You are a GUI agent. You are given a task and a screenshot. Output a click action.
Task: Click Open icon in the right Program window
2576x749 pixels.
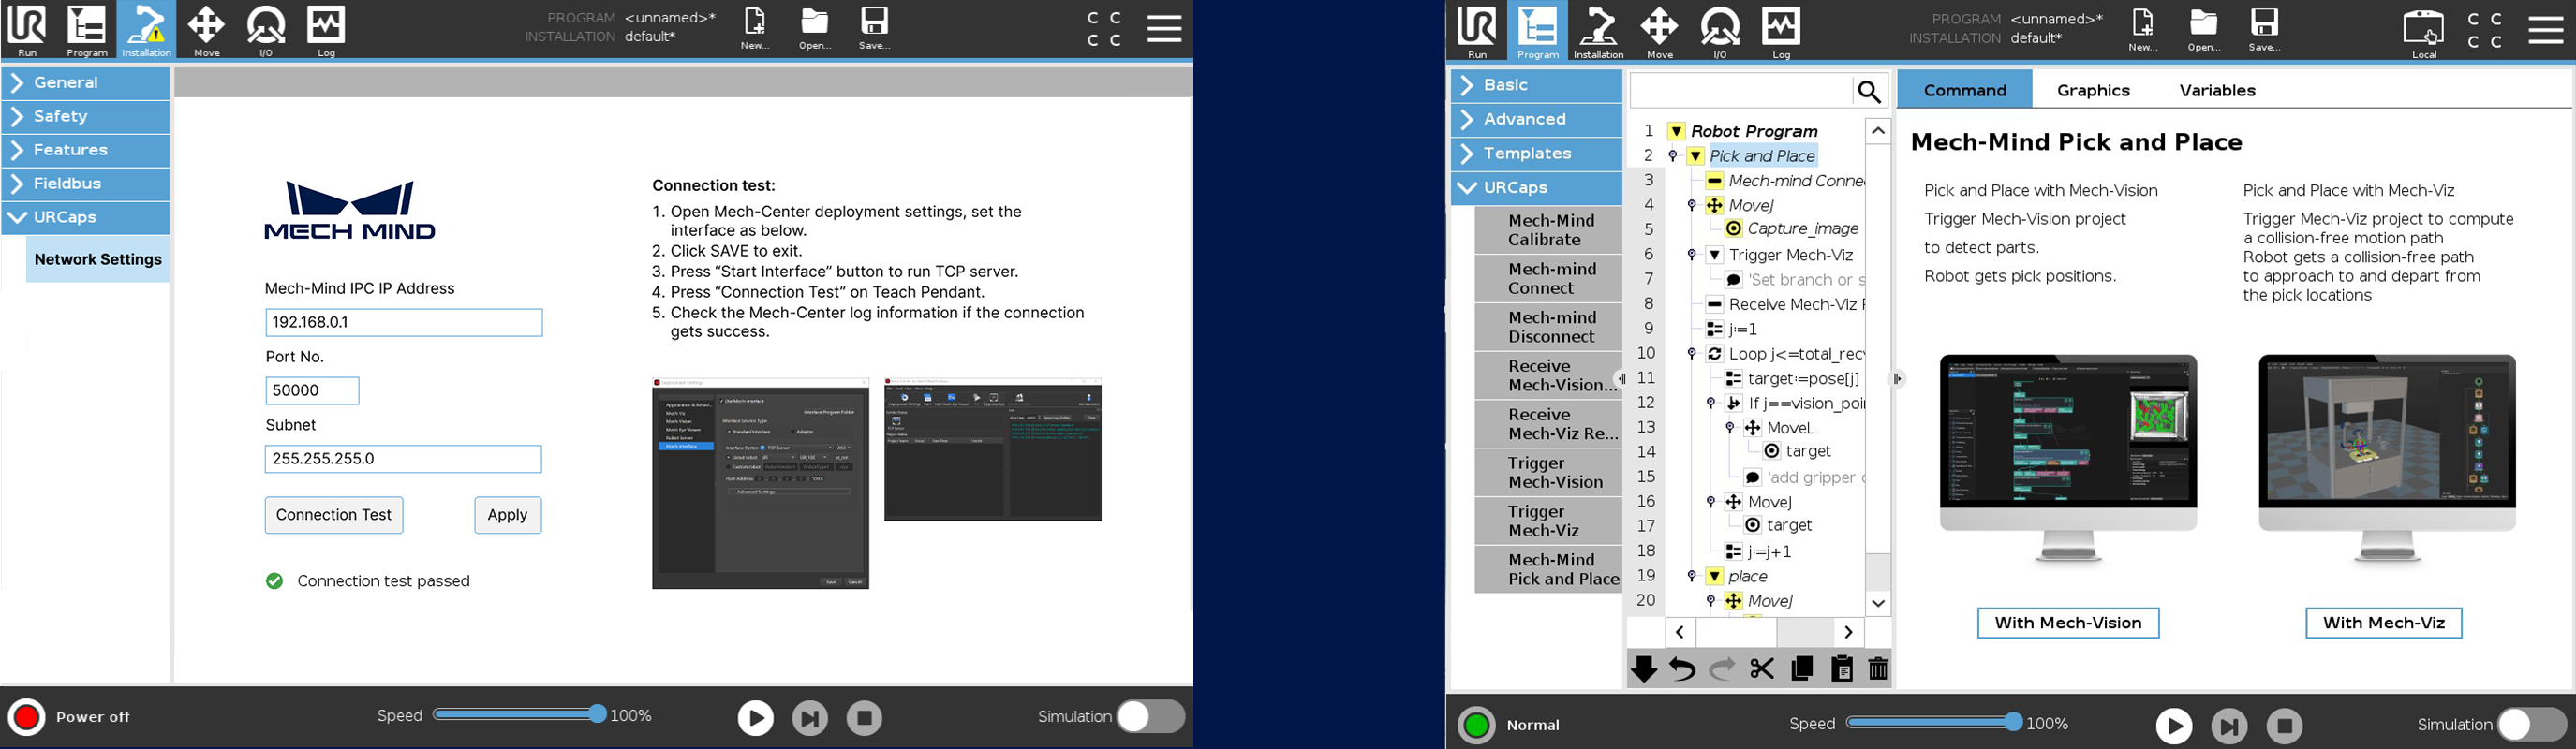coord(2203,31)
